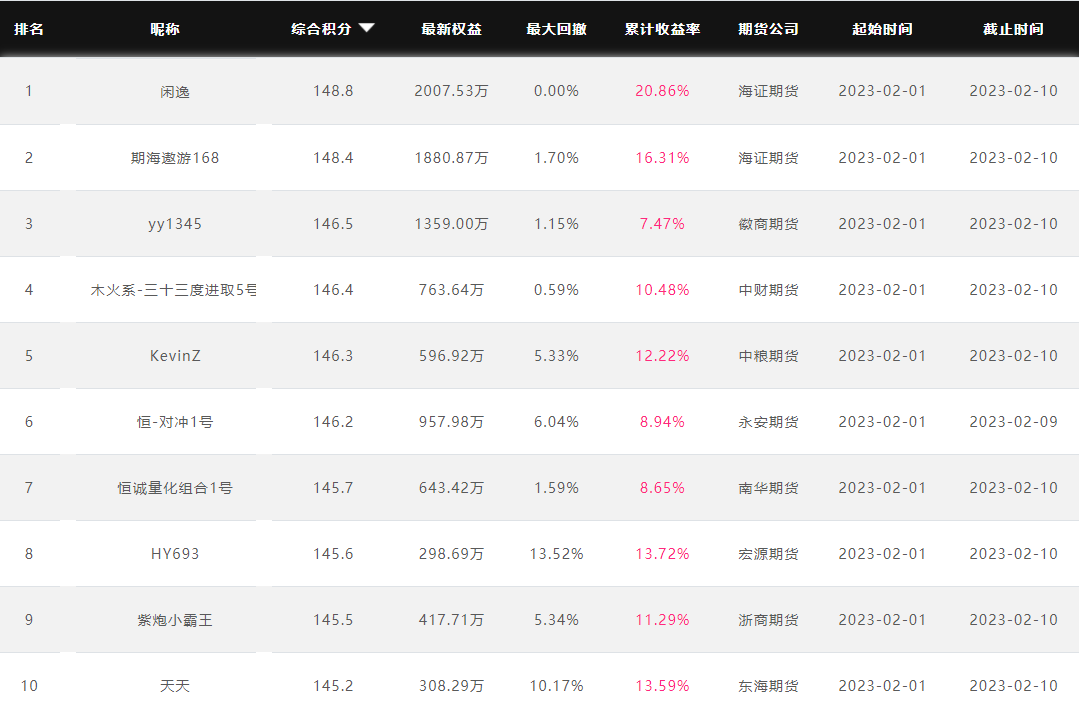Select the 期货公司 column header
The image size is (1079, 718).
coord(768,29)
